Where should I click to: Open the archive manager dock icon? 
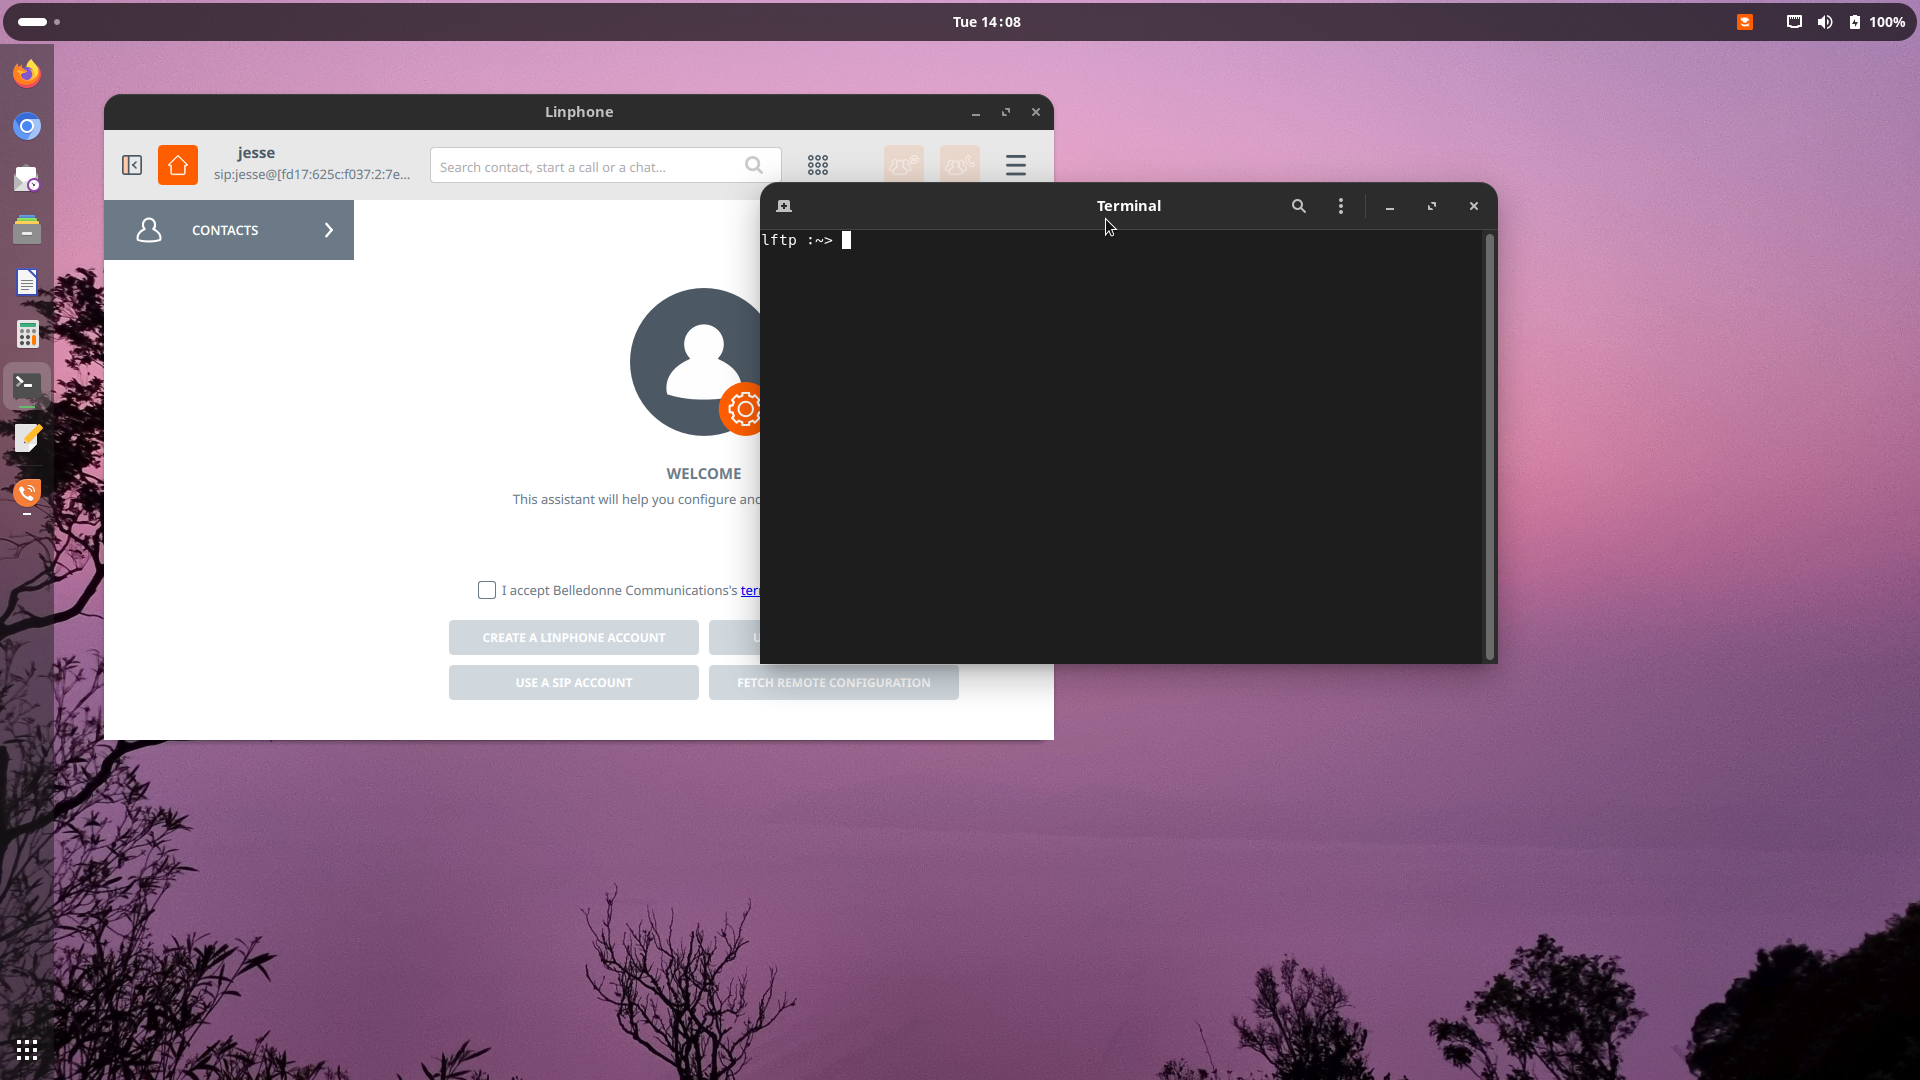27,230
